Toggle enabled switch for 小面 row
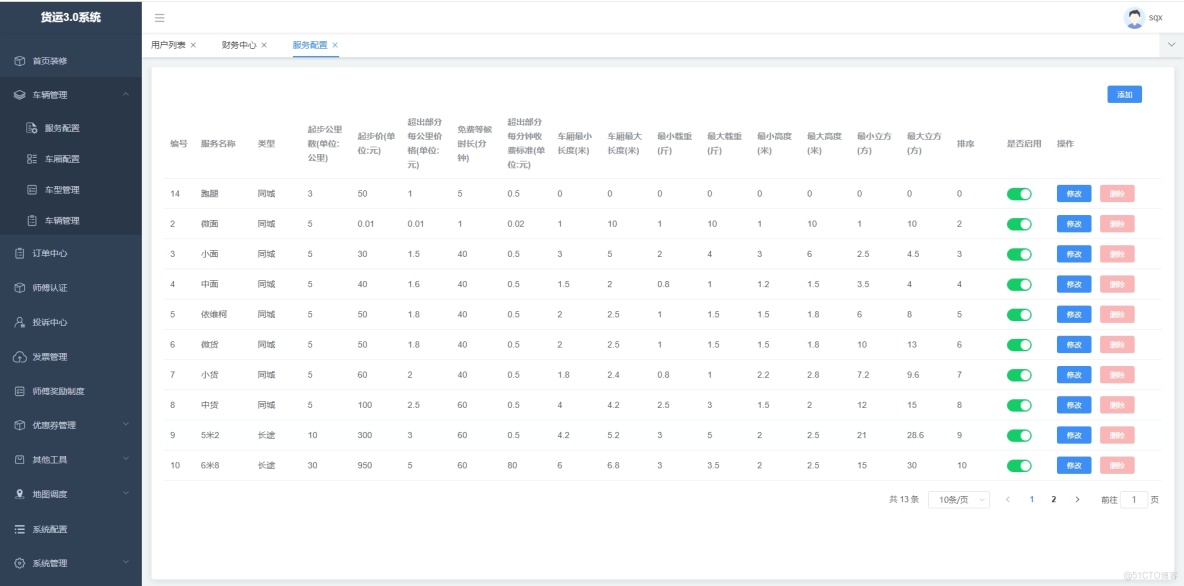 point(1019,254)
